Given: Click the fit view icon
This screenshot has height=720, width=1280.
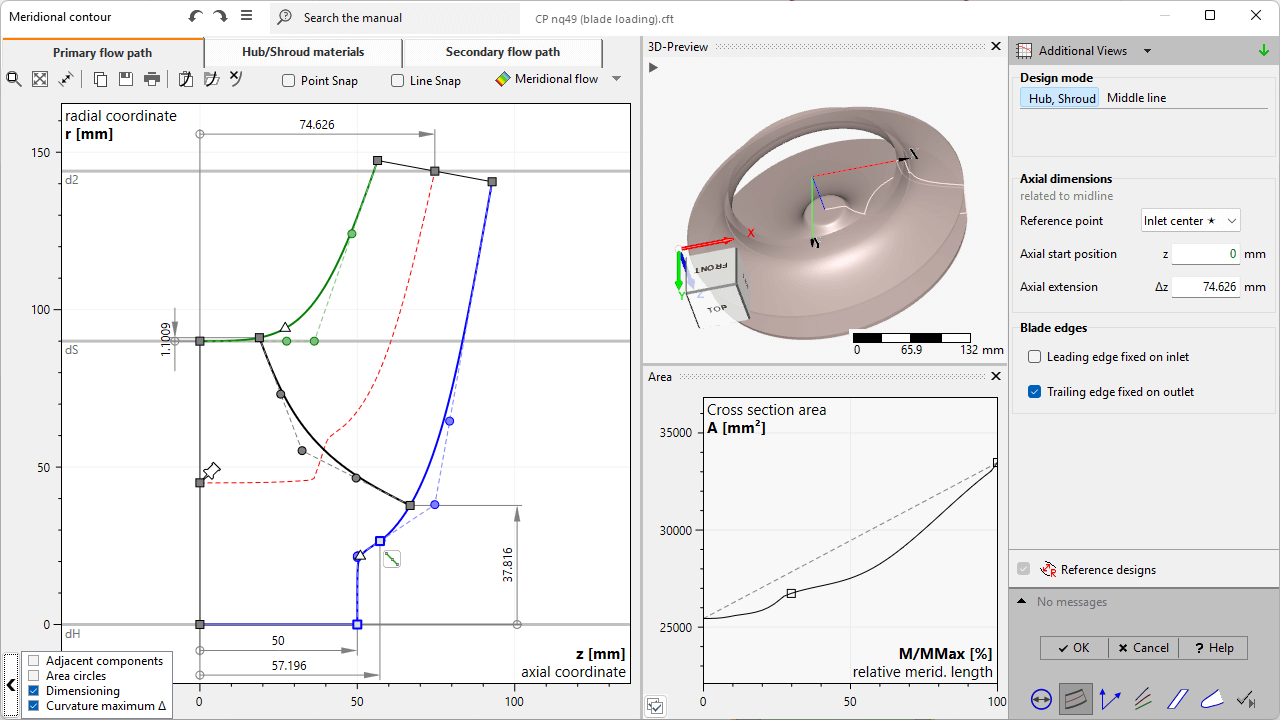Looking at the screenshot, I should pyautogui.click(x=40, y=80).
